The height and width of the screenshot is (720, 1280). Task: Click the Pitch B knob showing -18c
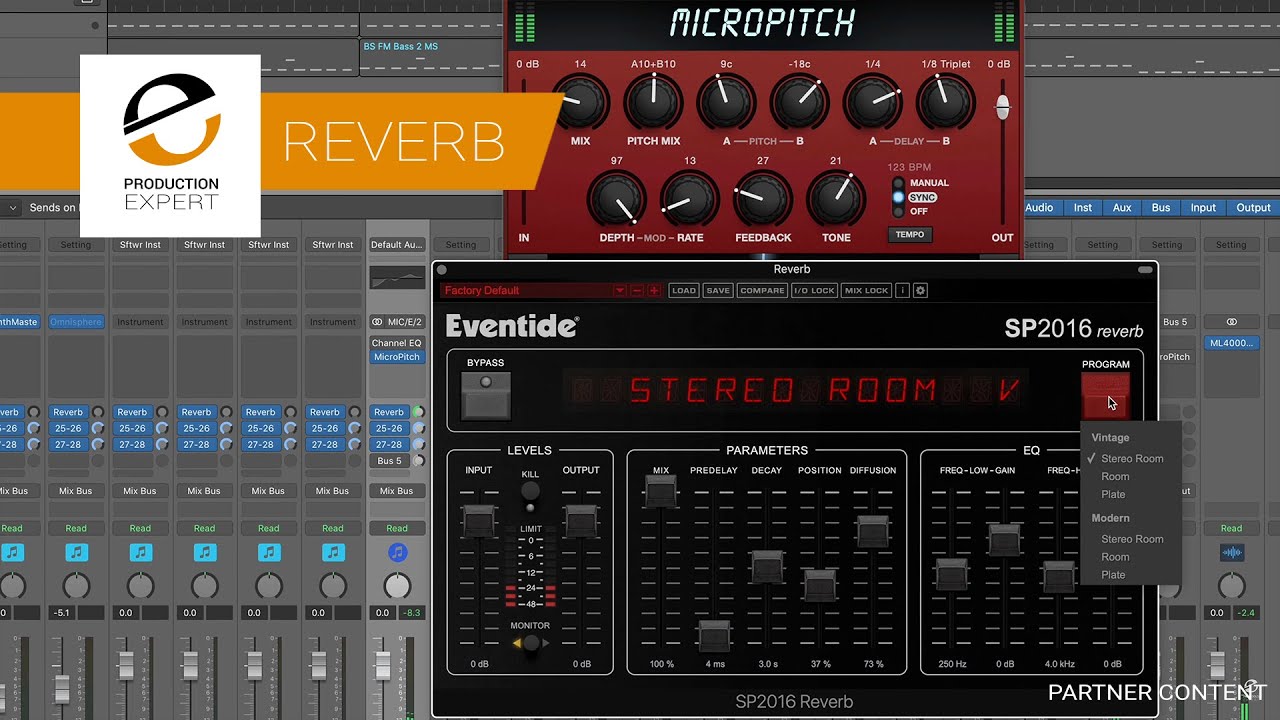click(799, 103)
